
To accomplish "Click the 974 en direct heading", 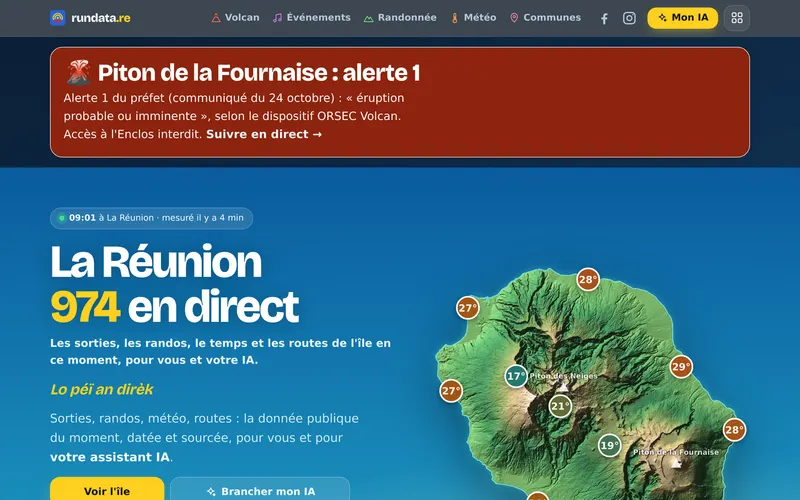I will 174,306.
